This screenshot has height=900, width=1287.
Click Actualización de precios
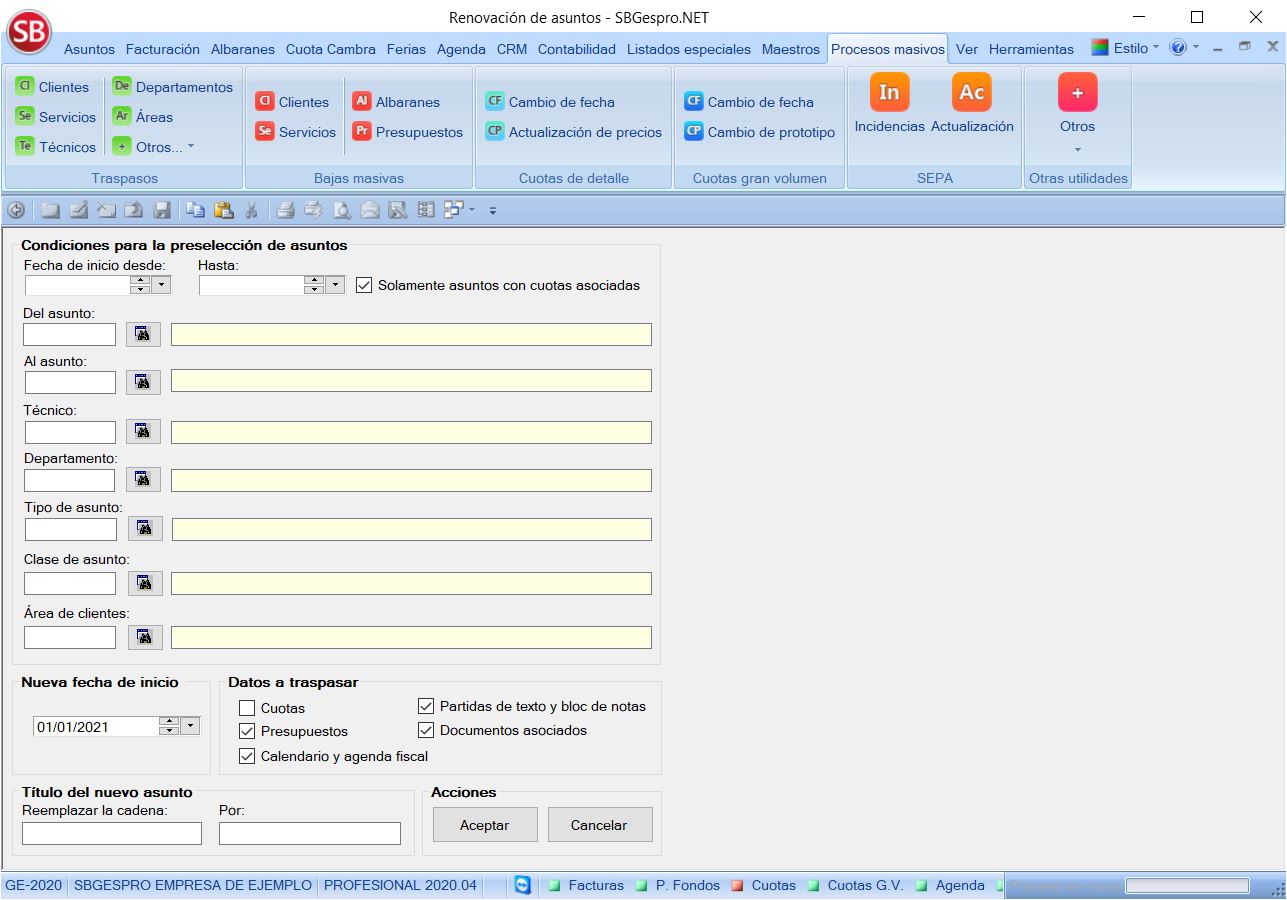coord(574,132)
